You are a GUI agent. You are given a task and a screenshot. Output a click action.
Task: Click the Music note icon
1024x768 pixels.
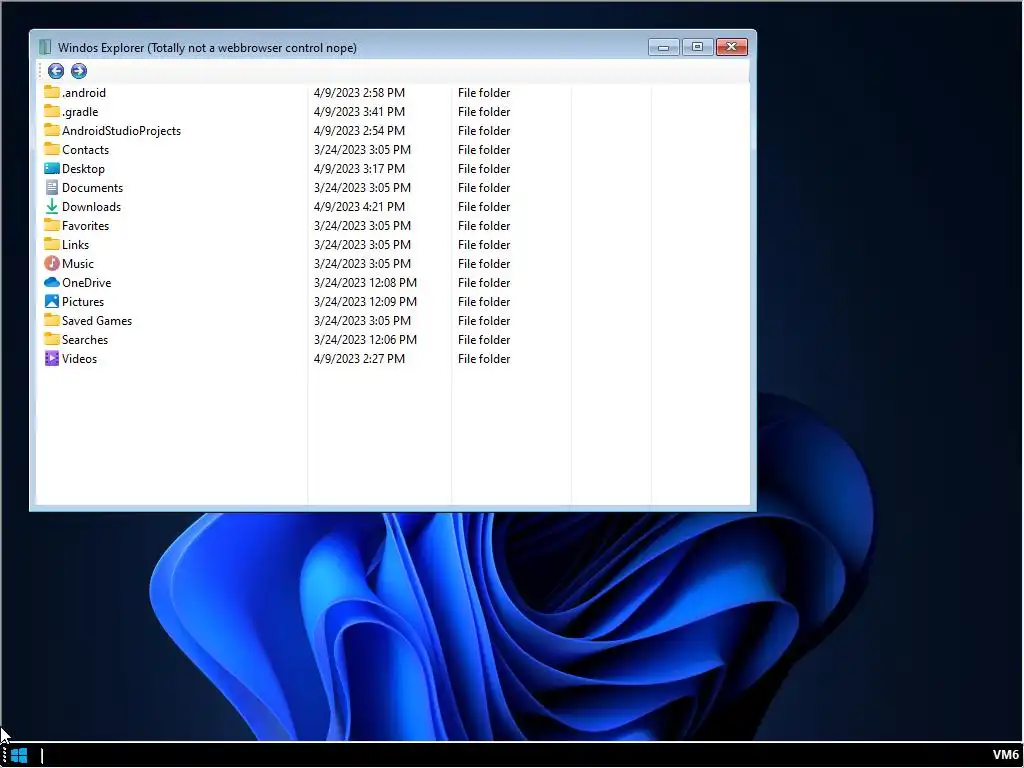52,263
